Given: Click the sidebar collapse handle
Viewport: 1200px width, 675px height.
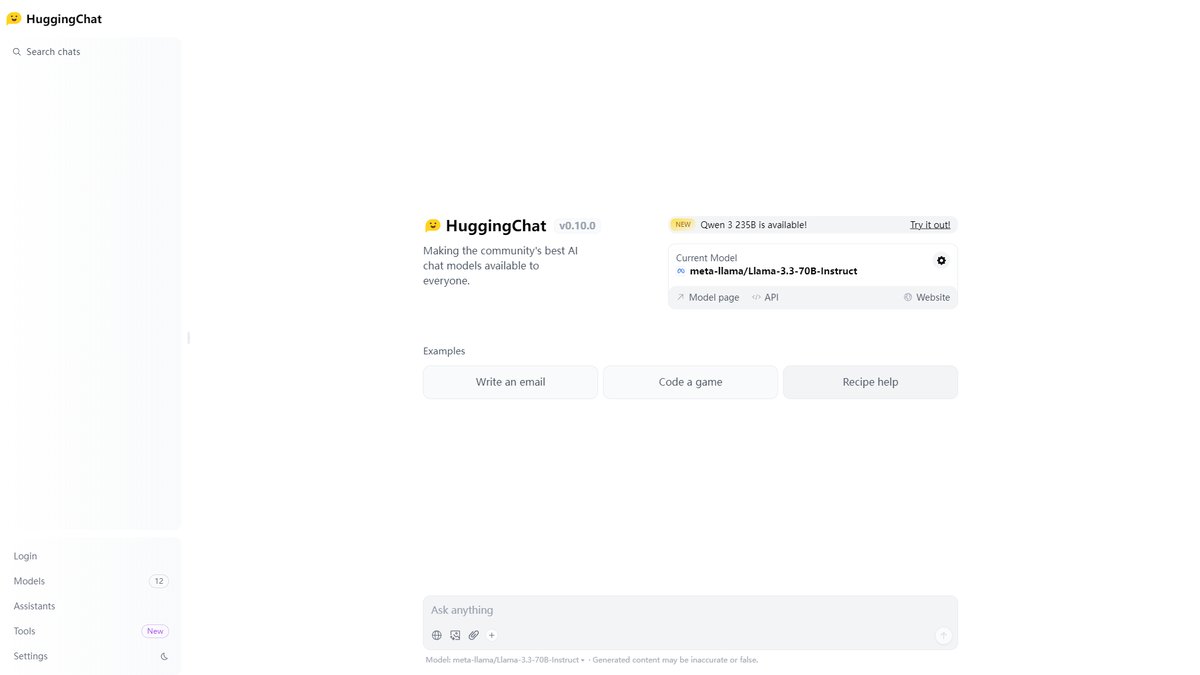Looking at the screenshot, I should [188, 338].
